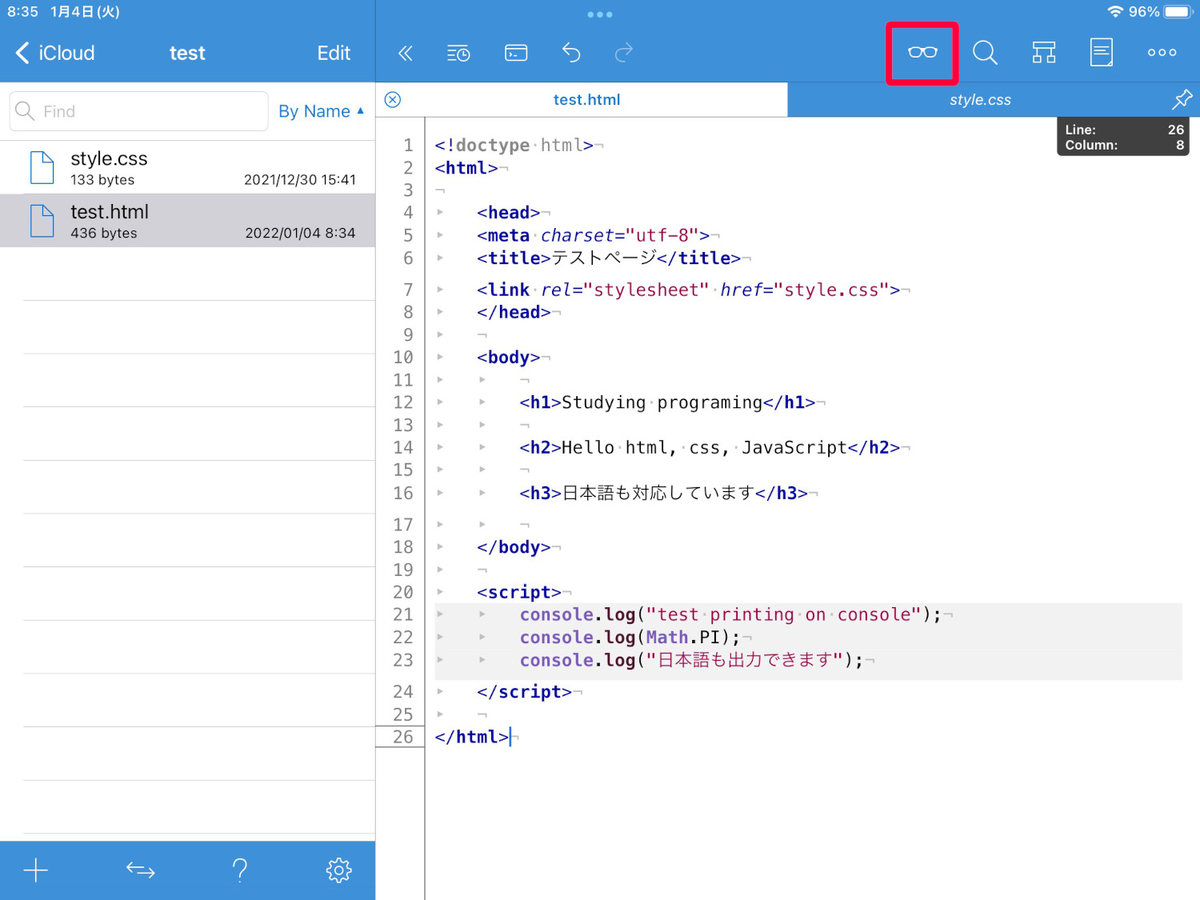Open preview with the glasses icon

(x=922, y=53)
